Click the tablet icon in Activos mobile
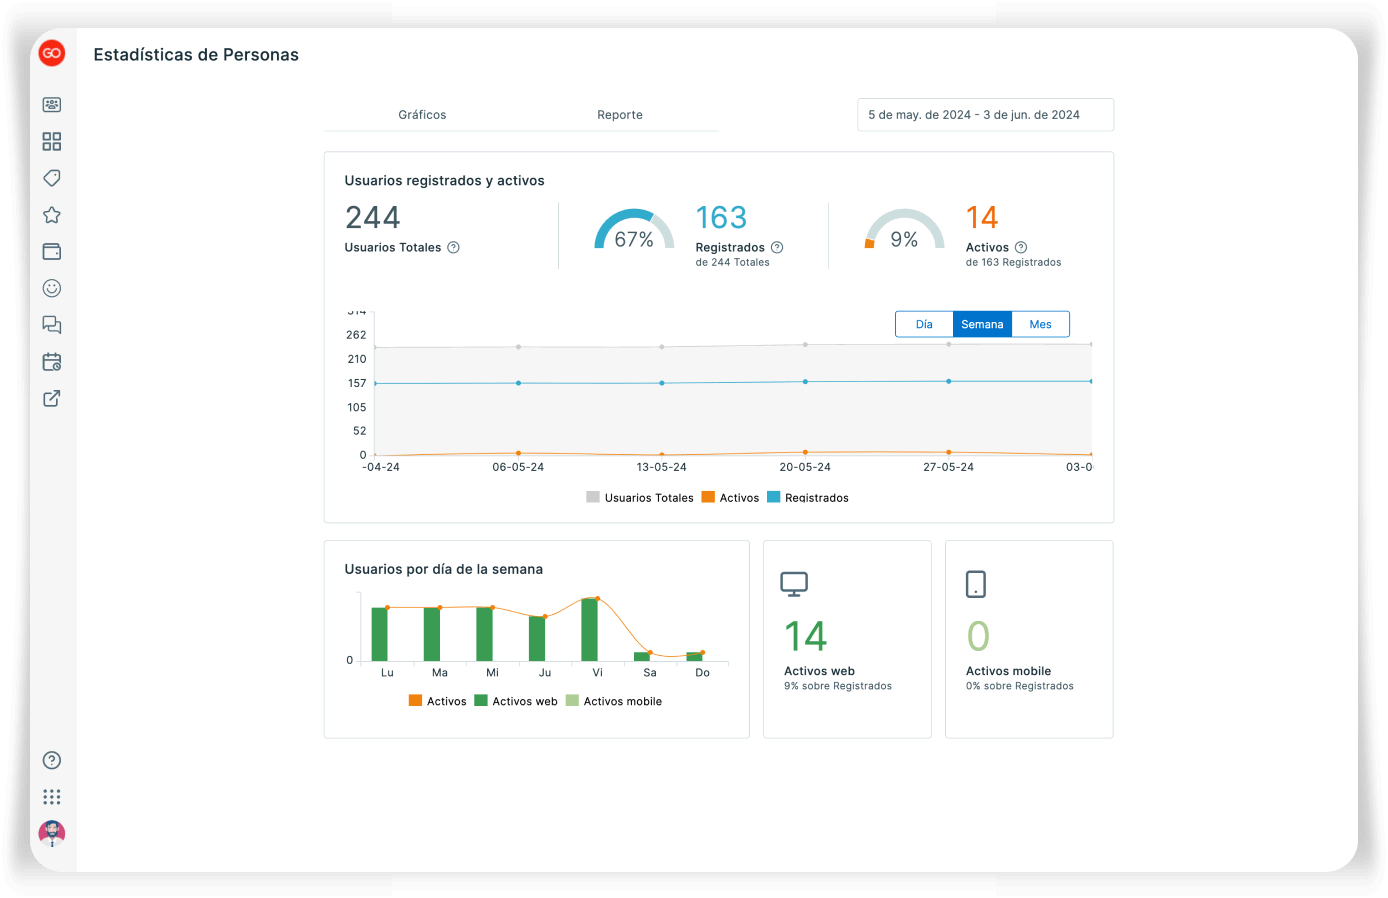This screenshot has height=898, width=1388. 976,584
